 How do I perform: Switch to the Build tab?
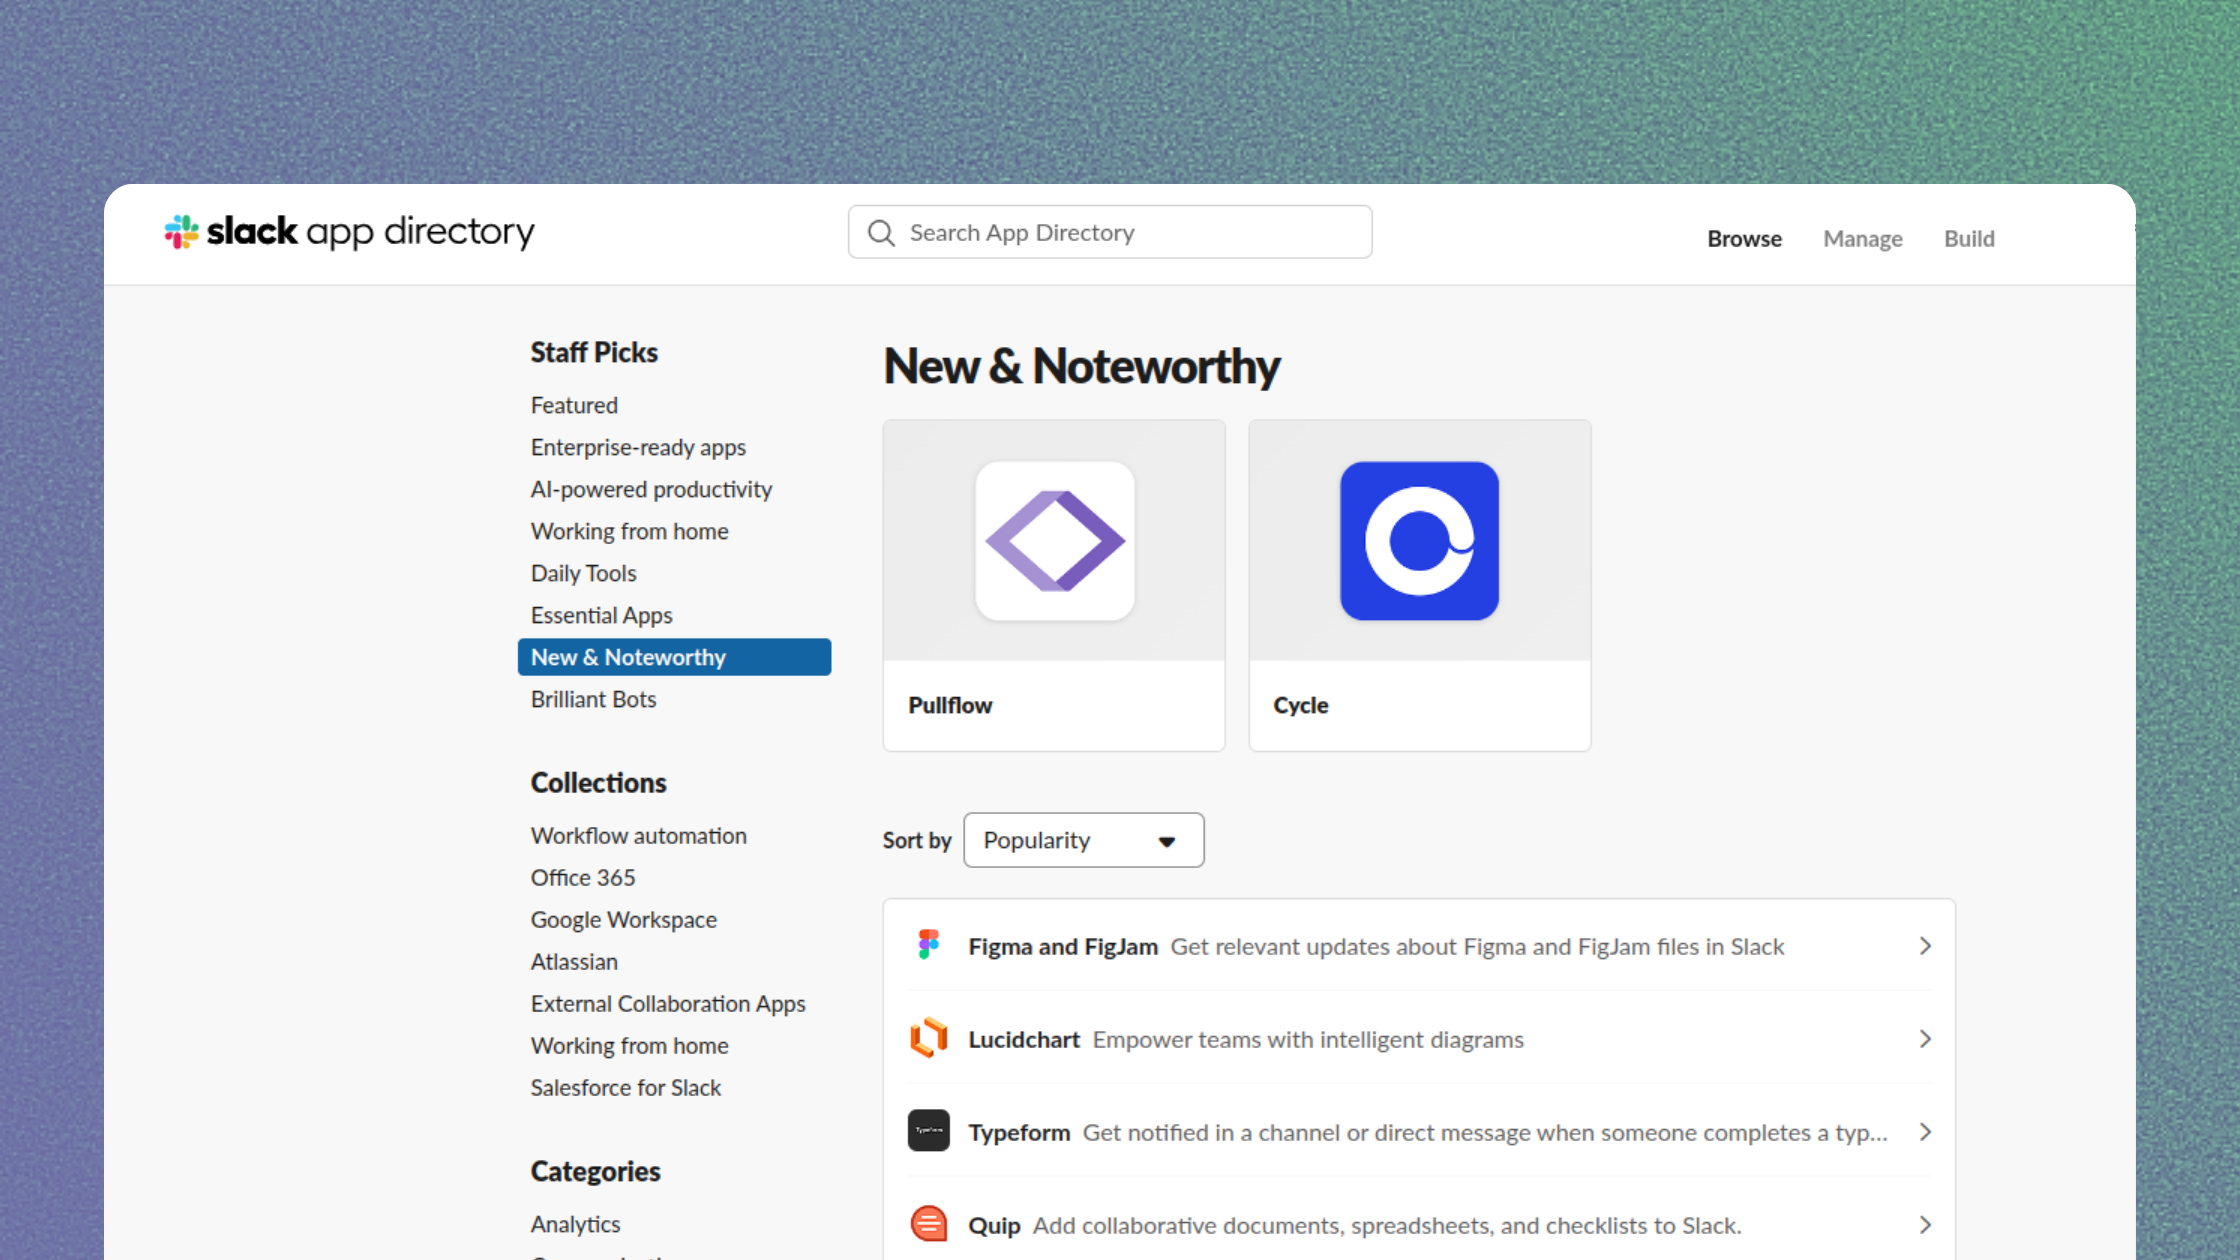[x=1969, y=239]
